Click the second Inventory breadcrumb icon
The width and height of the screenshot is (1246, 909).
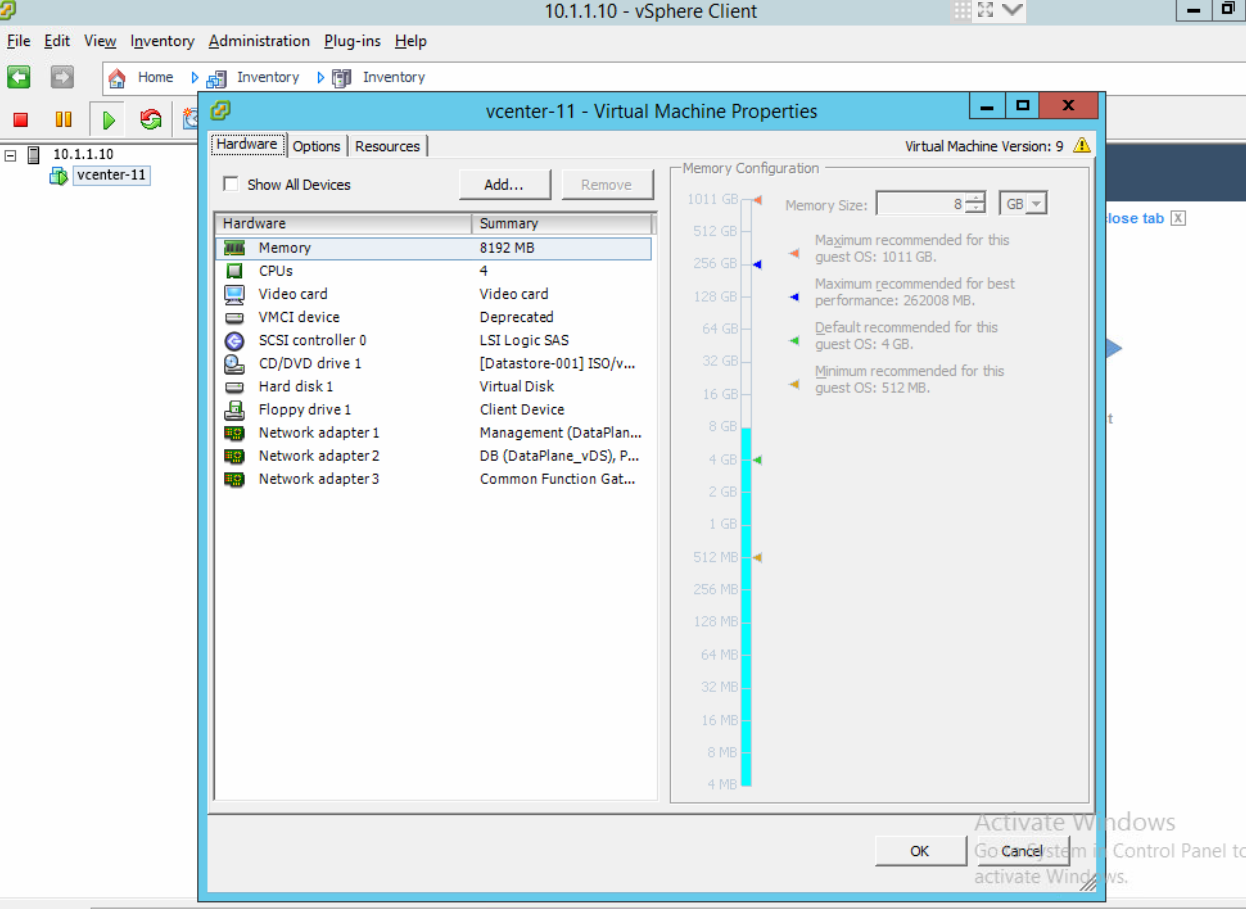(342, 78)
